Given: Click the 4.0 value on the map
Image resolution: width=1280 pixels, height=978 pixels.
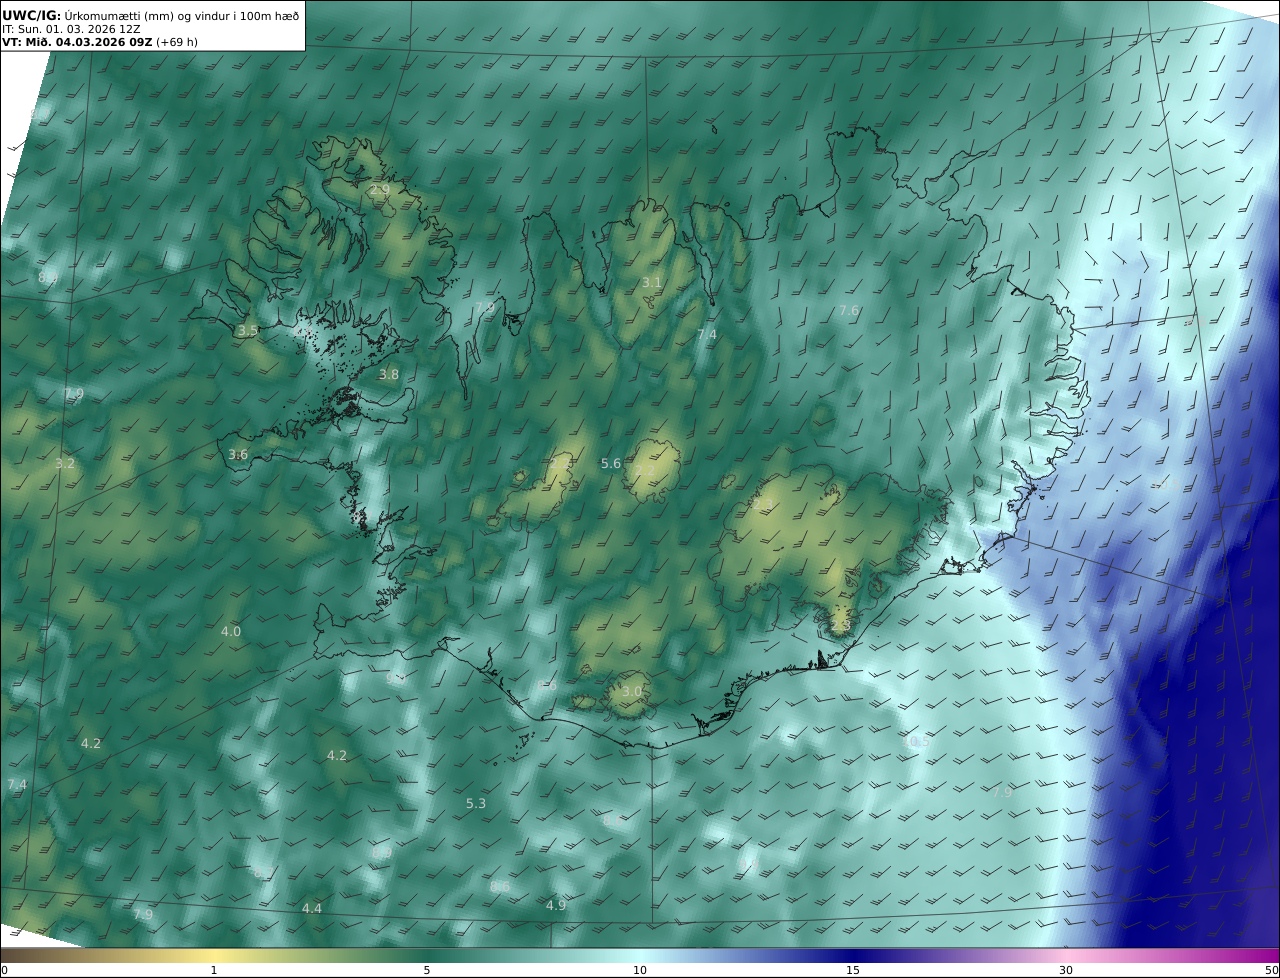Looking at the screenshot, I should 231,632.
